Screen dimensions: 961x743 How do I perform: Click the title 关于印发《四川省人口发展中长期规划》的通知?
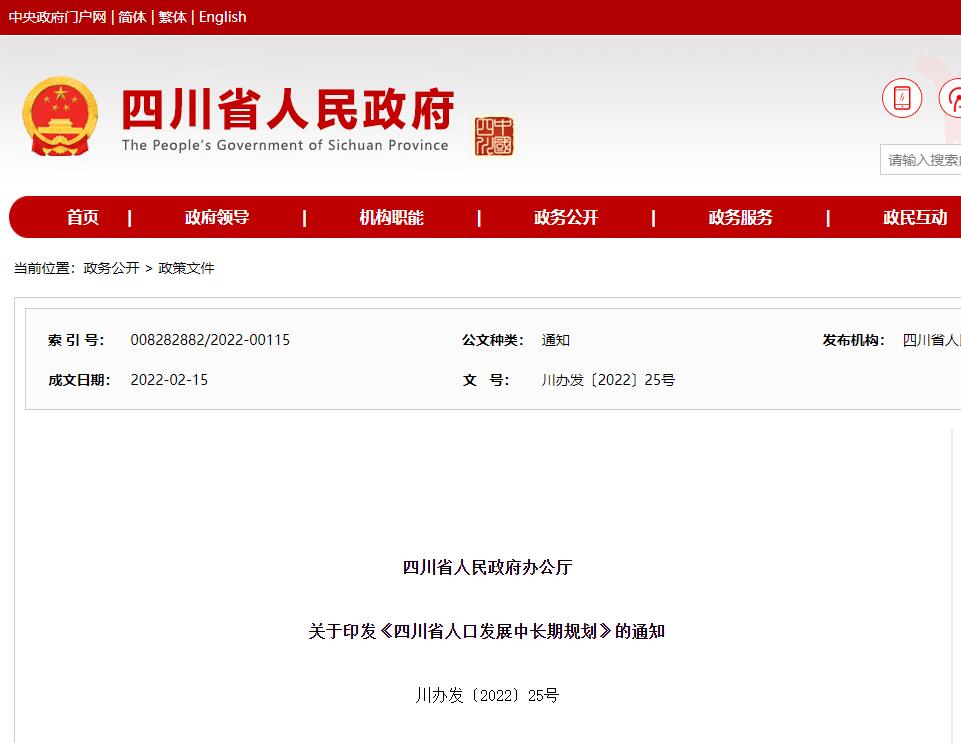487,631
